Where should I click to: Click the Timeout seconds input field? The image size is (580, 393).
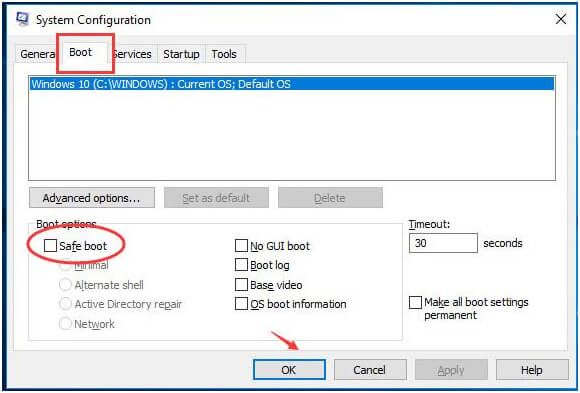coord(443,243)
